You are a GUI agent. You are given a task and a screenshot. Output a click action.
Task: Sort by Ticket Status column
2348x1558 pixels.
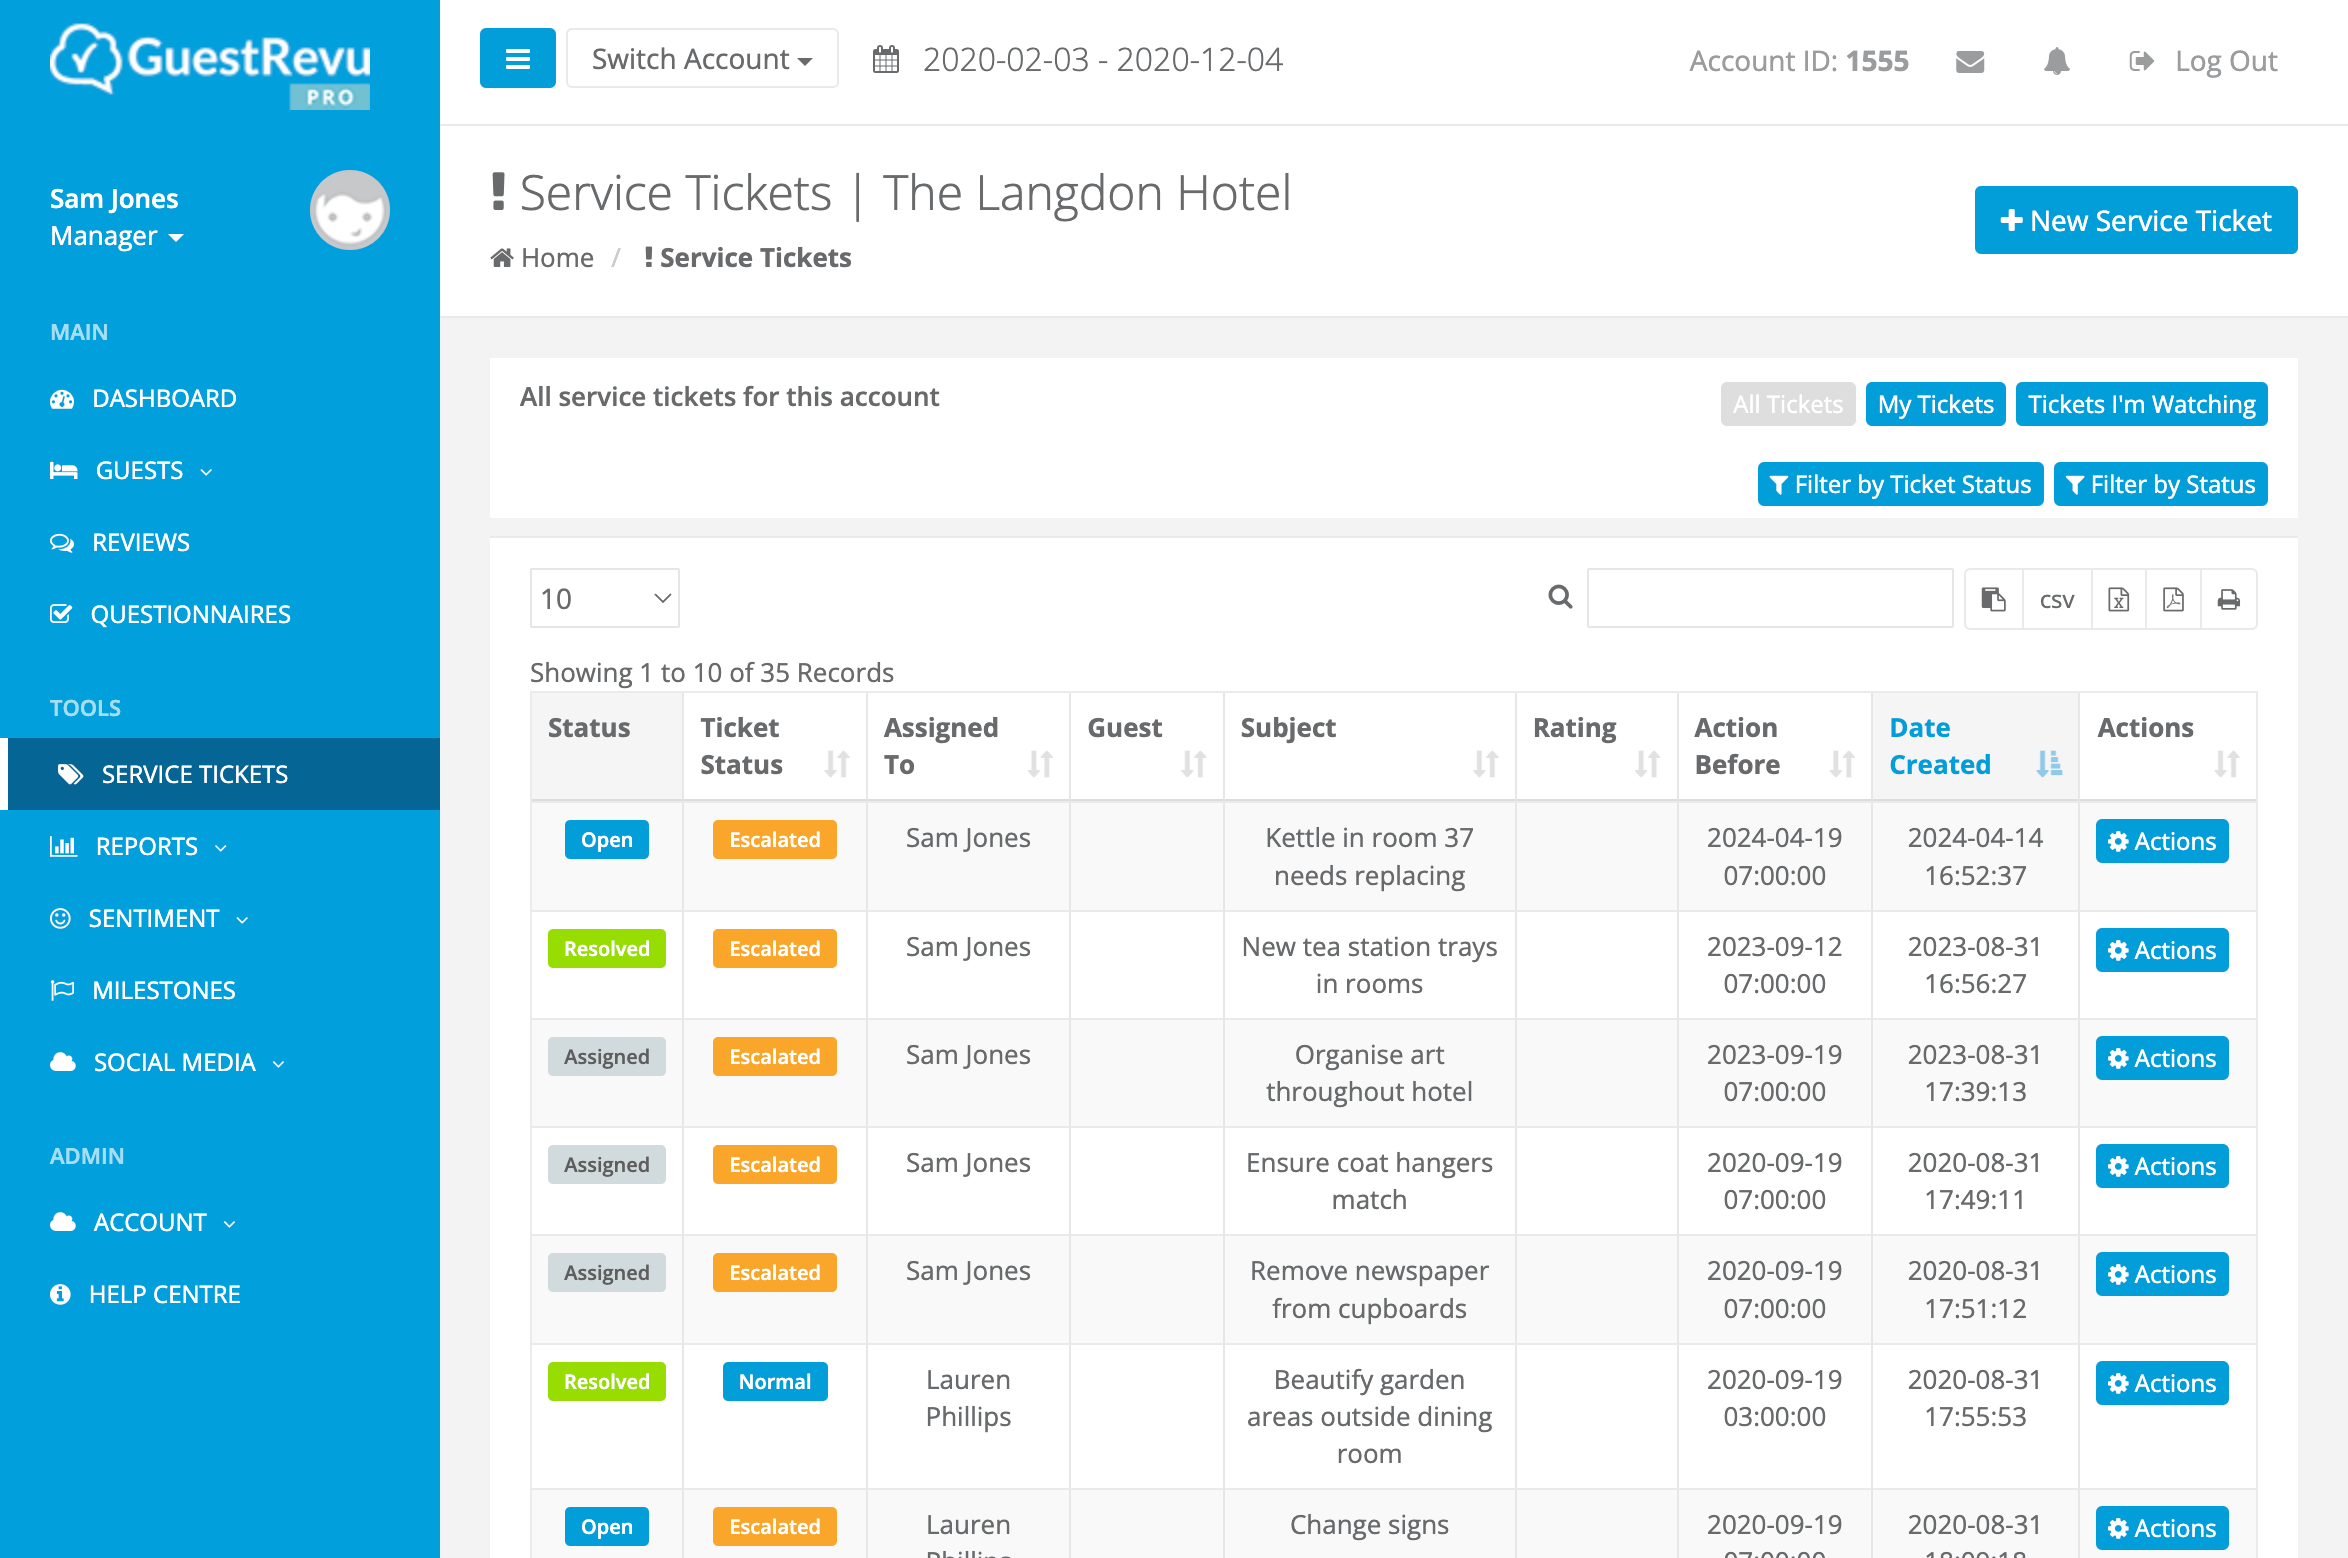775,746
